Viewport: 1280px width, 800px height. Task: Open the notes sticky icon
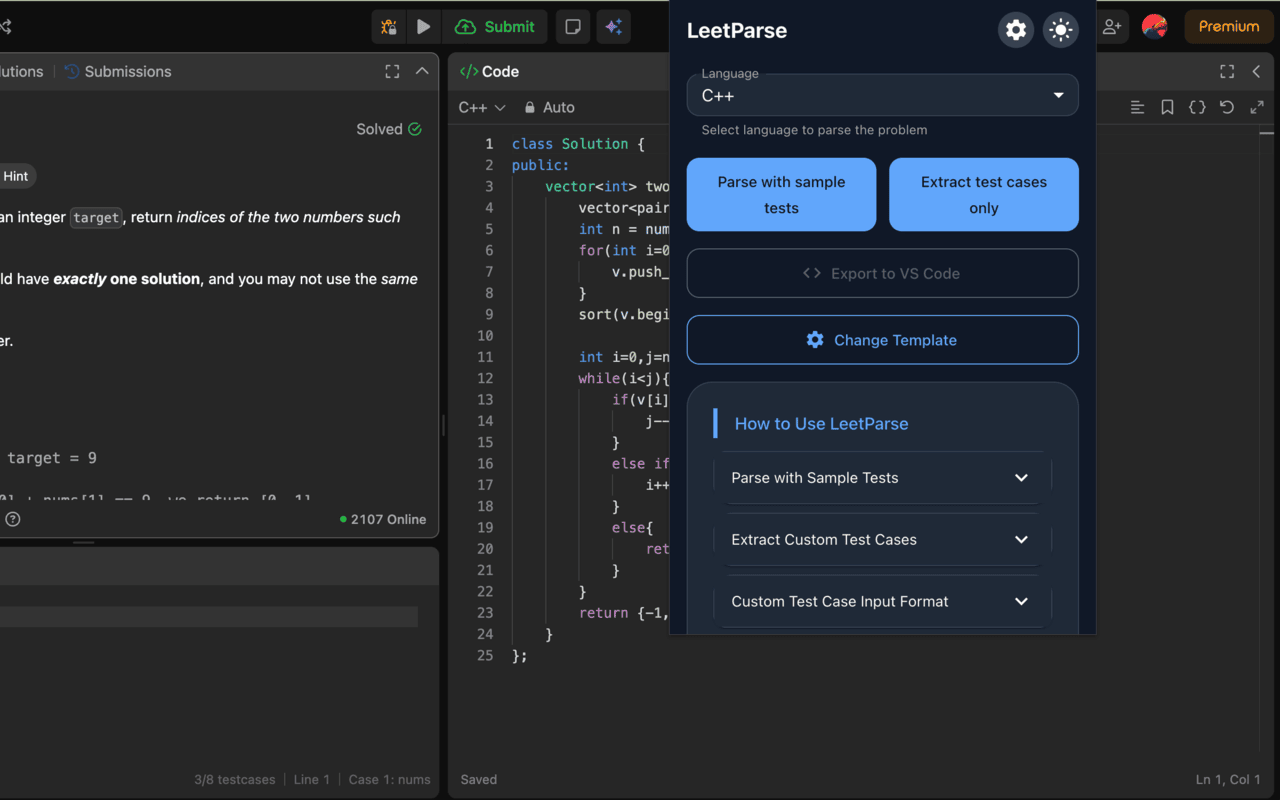[x=573, y=27]
